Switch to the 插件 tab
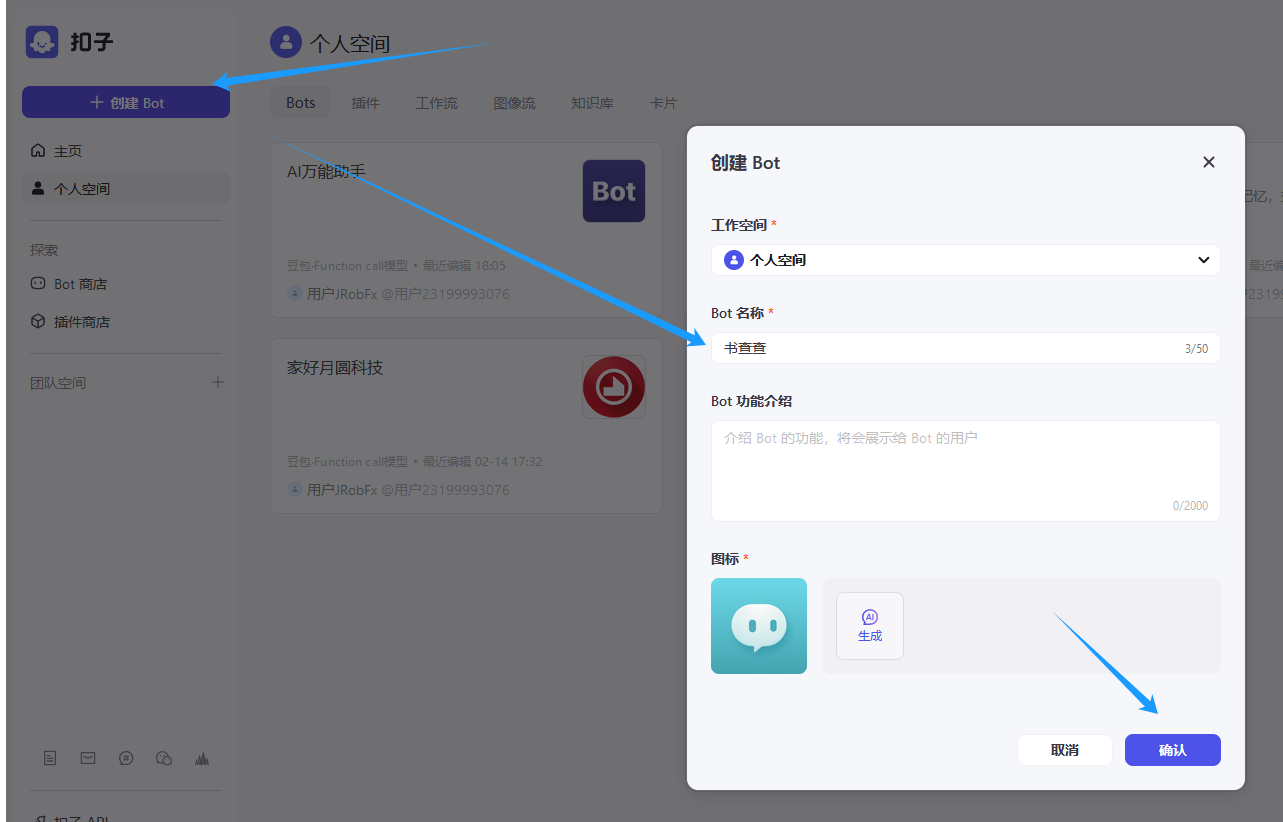 (x=365, y=103)
